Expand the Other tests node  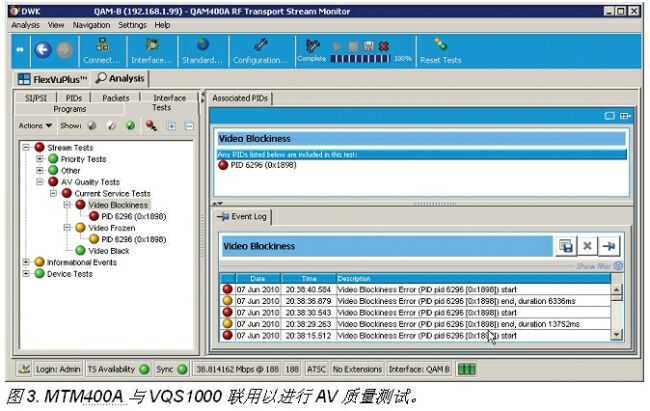(40, 170)
